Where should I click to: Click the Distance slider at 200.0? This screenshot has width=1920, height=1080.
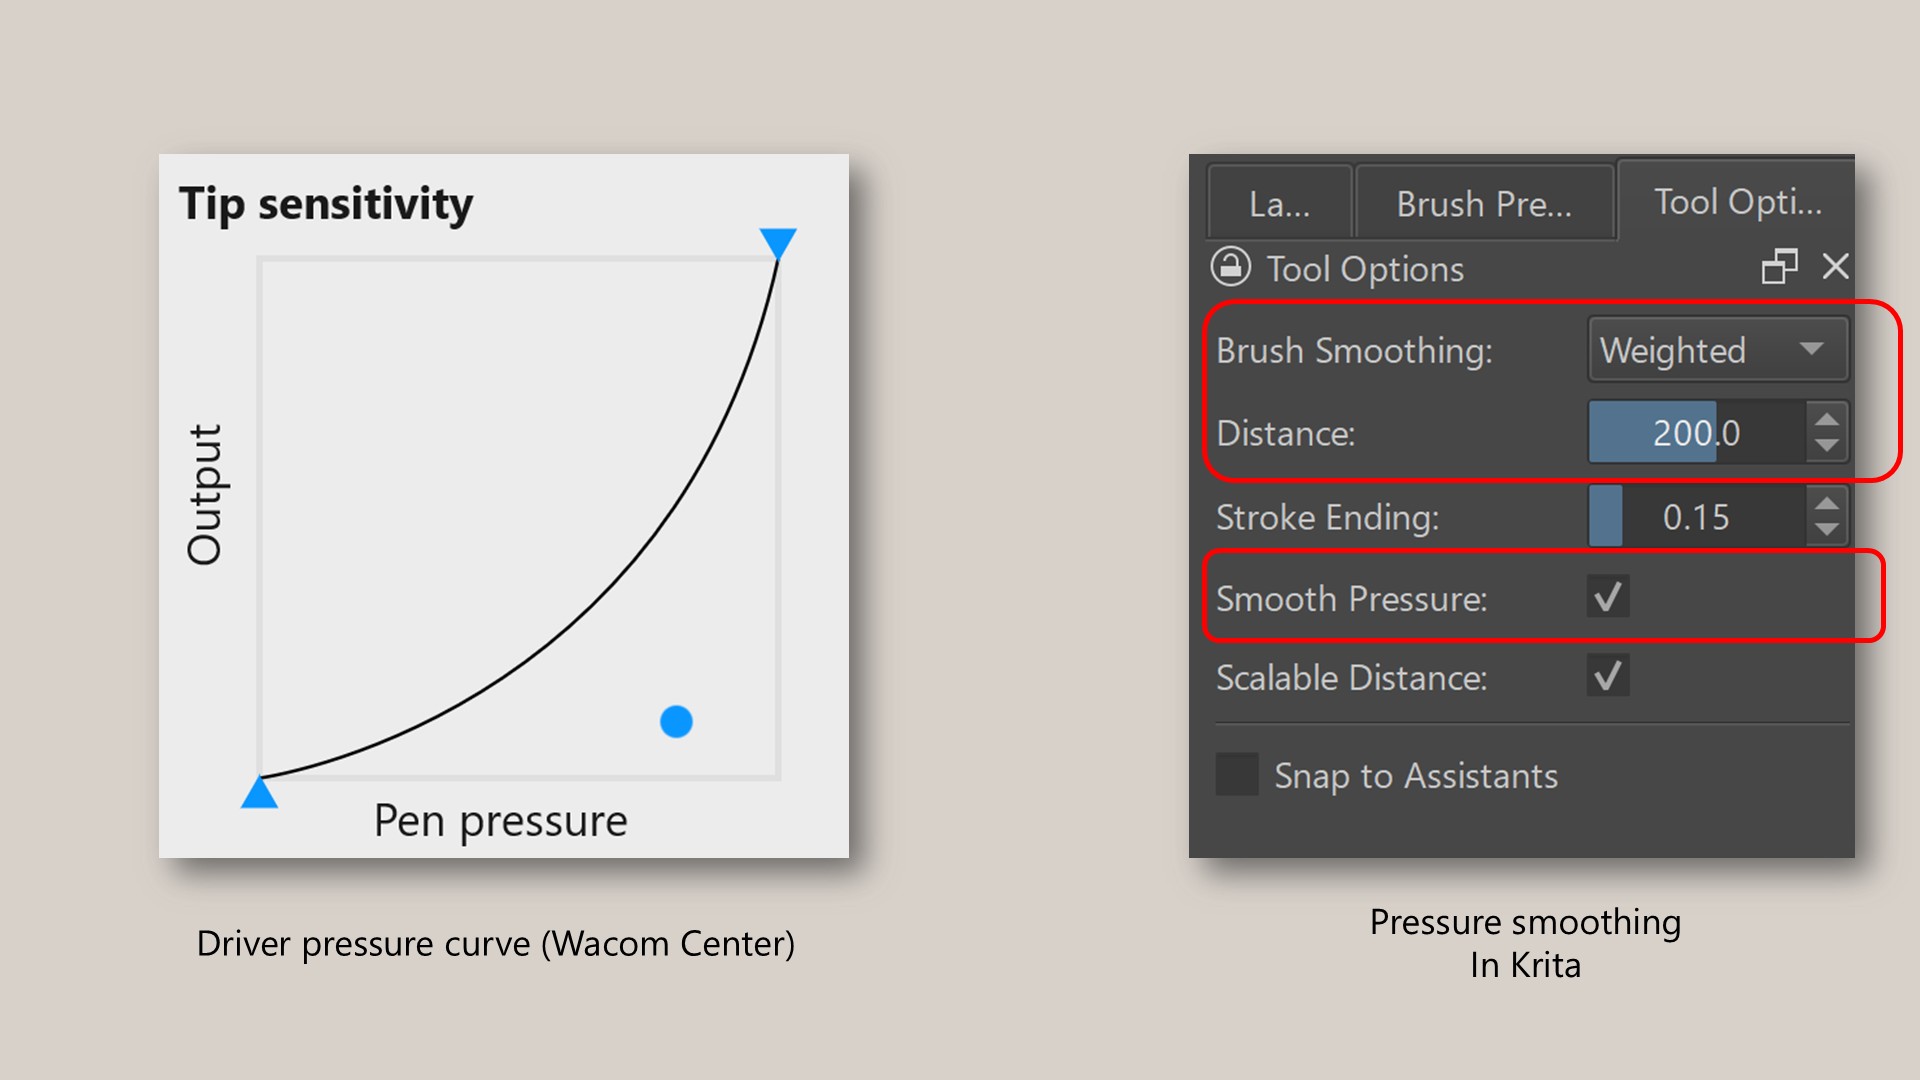(x=1696, y=433)
